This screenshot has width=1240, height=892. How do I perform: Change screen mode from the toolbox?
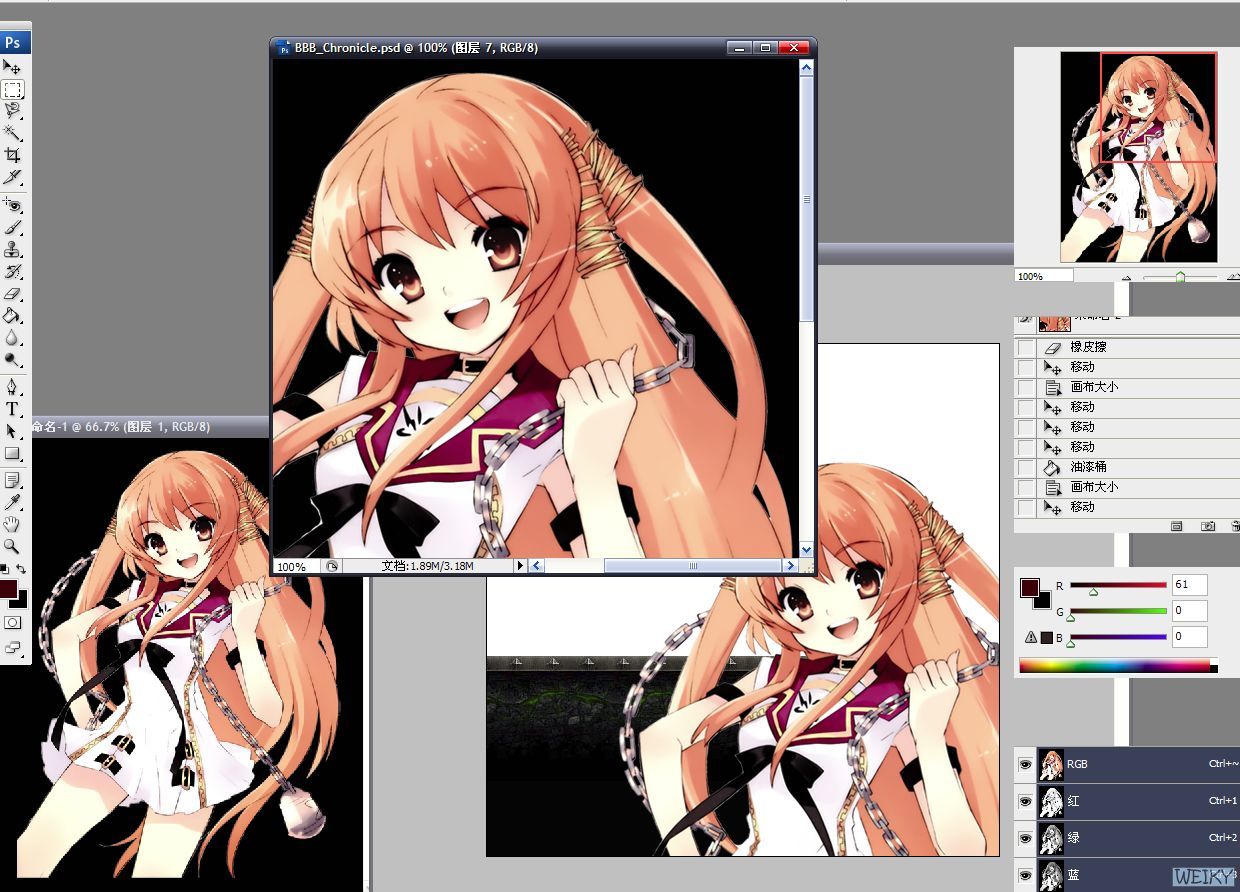(13, 647)
